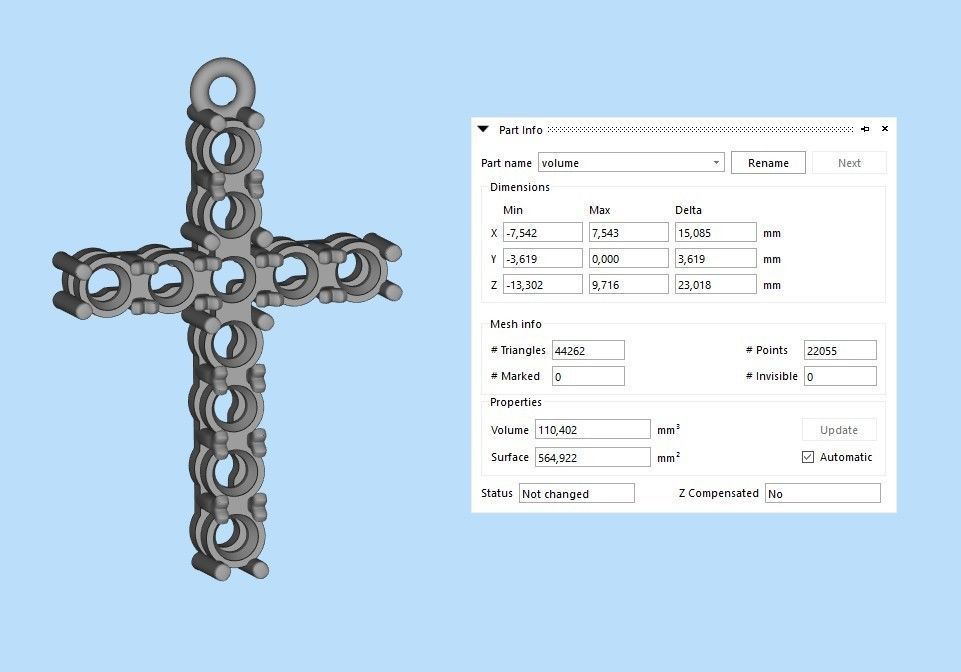Click the Max column header
This screenshot has height=672, width=961.
click(599, 210)
